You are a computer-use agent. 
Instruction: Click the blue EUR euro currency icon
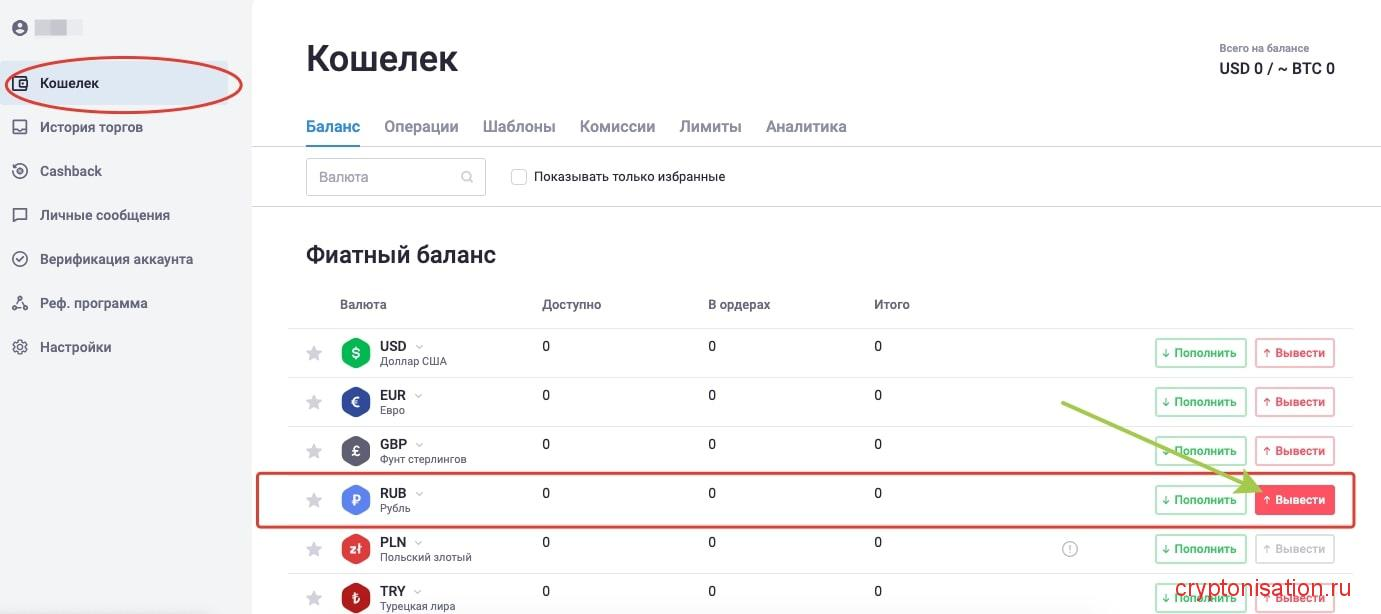tap(355, 401)
